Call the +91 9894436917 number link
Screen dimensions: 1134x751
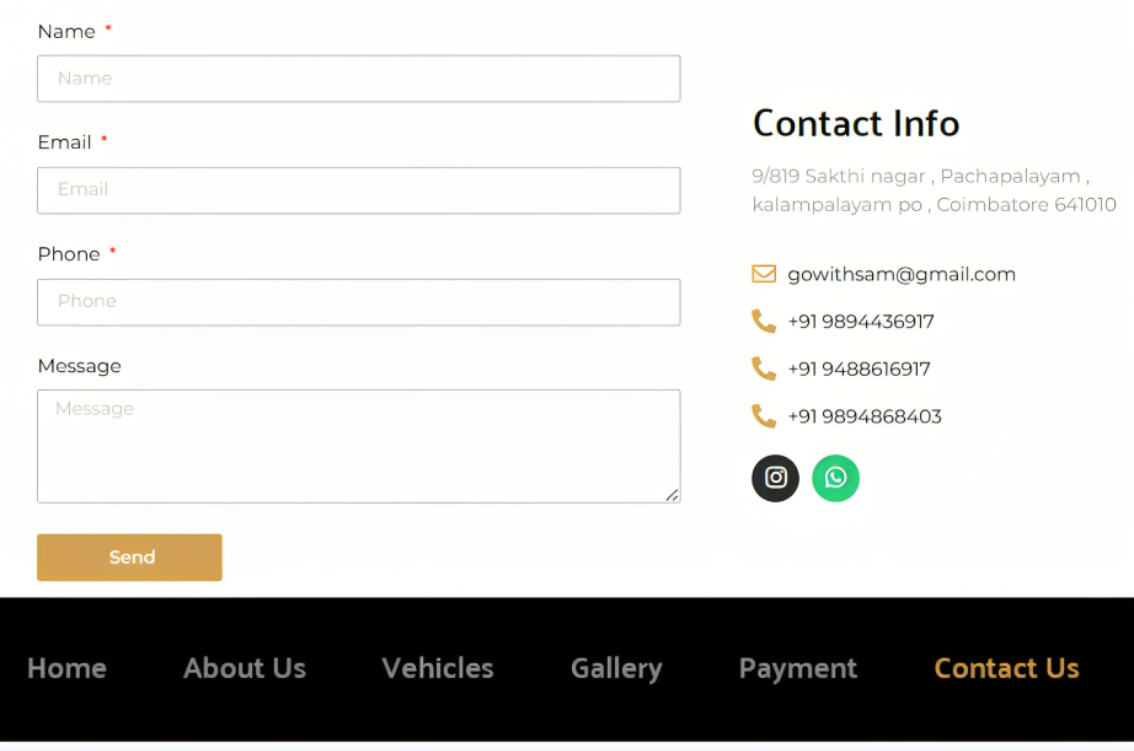click(861, 321)
